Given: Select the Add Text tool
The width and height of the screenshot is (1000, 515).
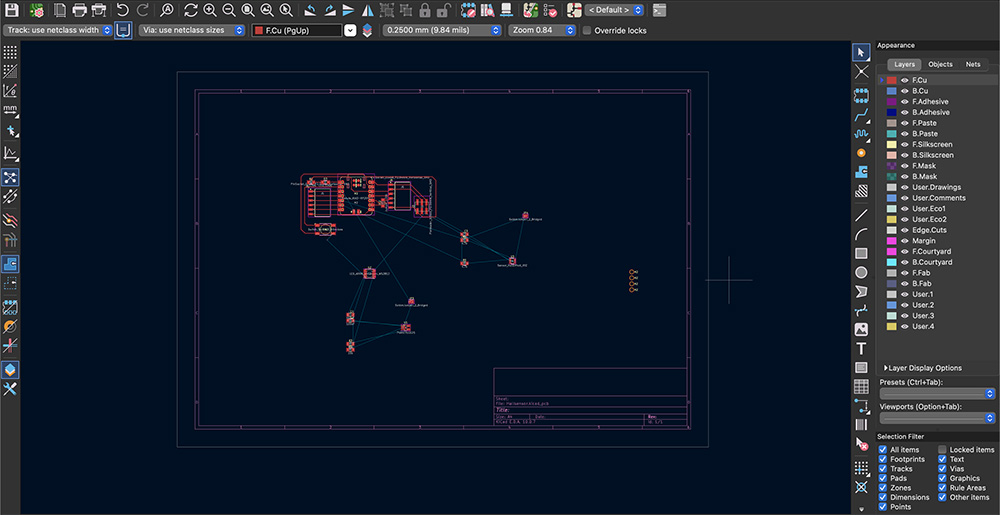Looking at the screenshot, I should (x=862, y=349).
